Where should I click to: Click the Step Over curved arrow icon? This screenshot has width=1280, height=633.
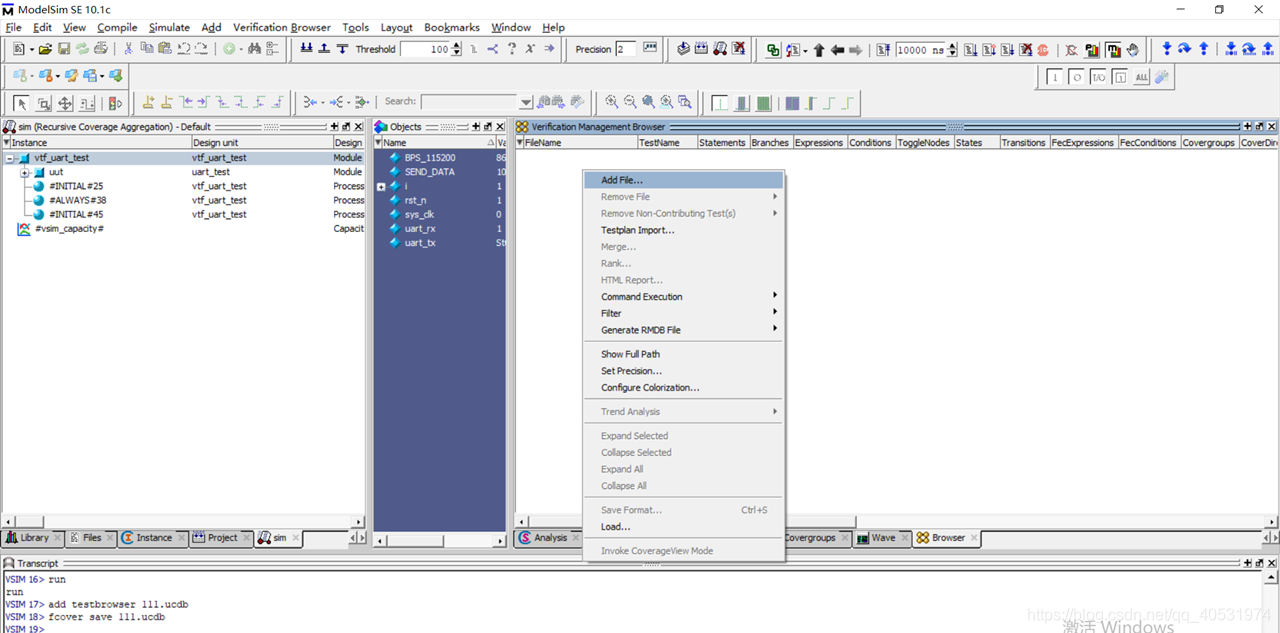tap(1184, 49)
